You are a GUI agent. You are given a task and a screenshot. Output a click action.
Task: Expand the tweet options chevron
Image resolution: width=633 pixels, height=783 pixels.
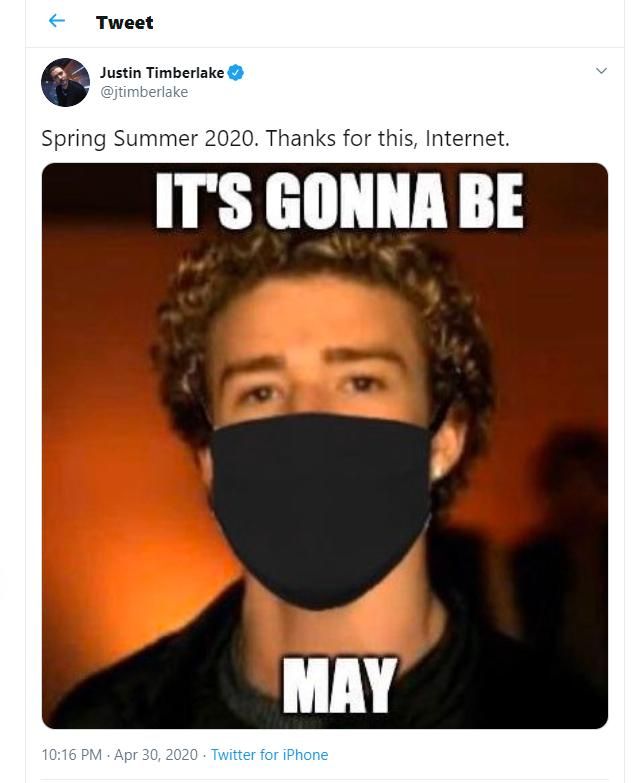[x=602, y=71]
